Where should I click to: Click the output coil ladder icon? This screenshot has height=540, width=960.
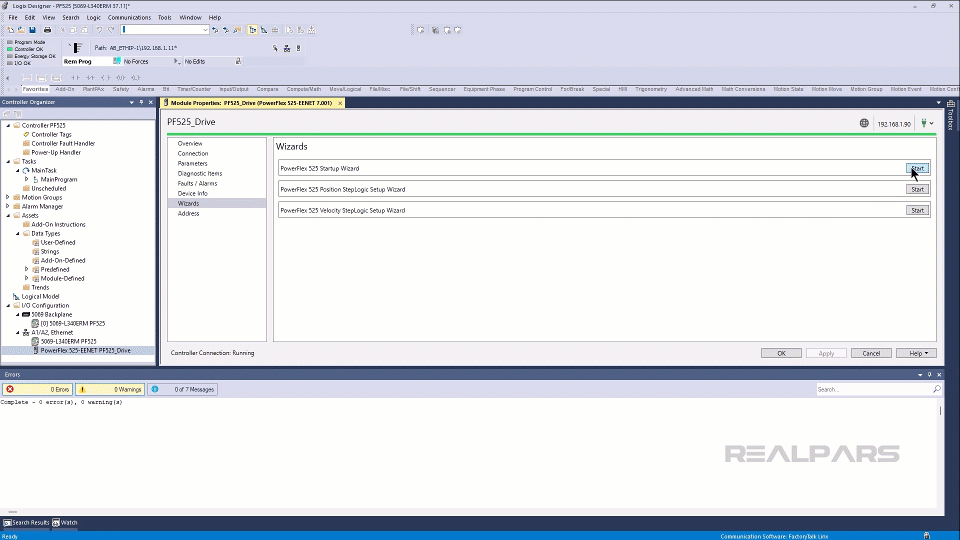coord(106,78)
